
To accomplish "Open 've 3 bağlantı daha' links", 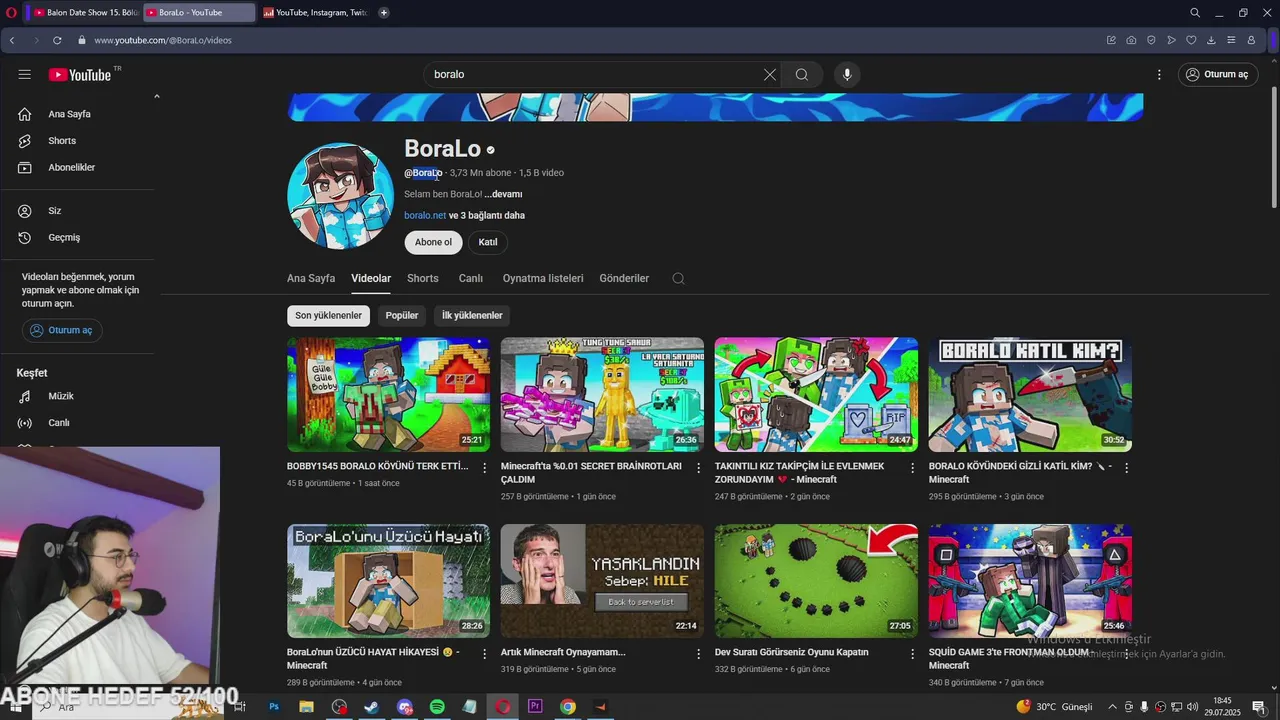I will point(487,215).
